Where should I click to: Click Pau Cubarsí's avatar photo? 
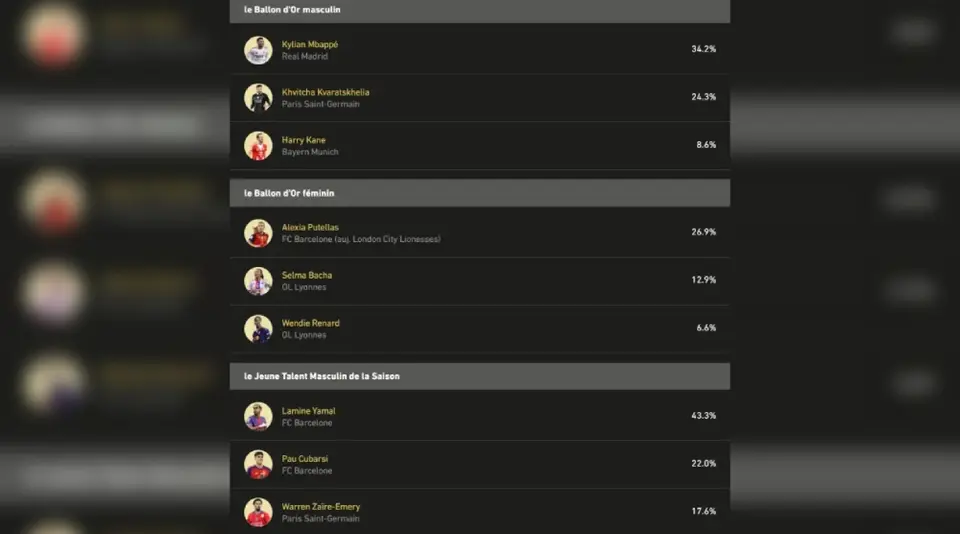258,464
